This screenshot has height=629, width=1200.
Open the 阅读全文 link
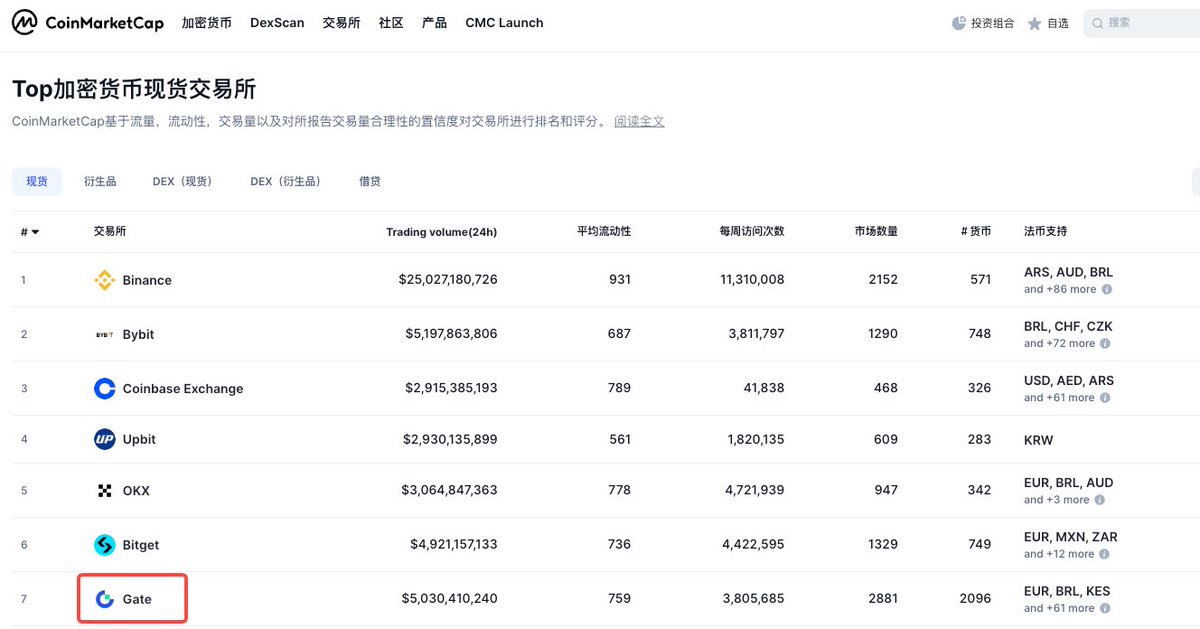[x=639, y=121]
